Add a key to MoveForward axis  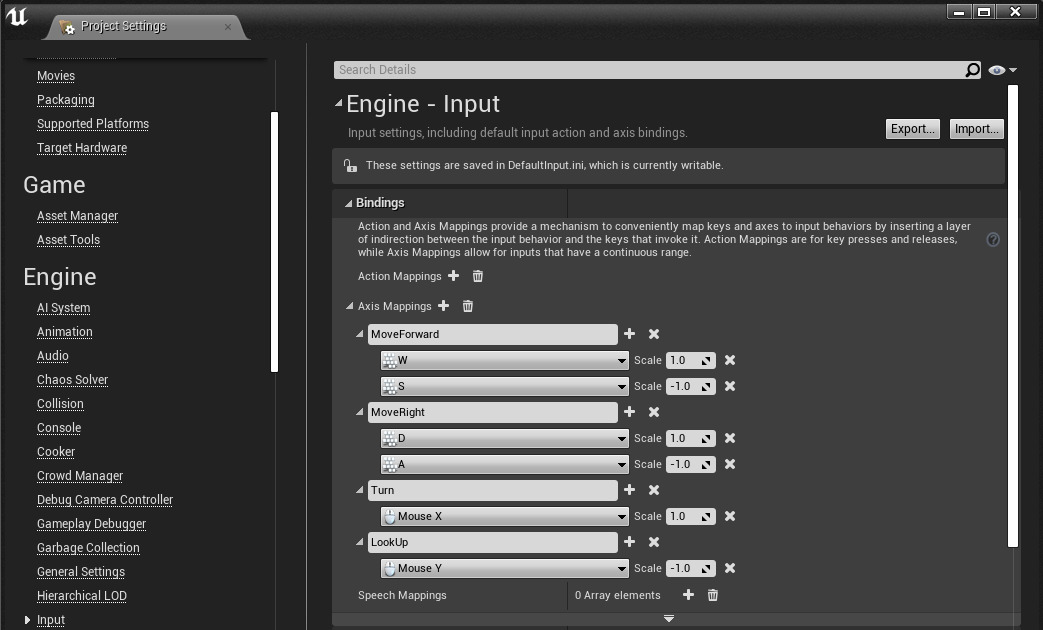click(629, 333)
